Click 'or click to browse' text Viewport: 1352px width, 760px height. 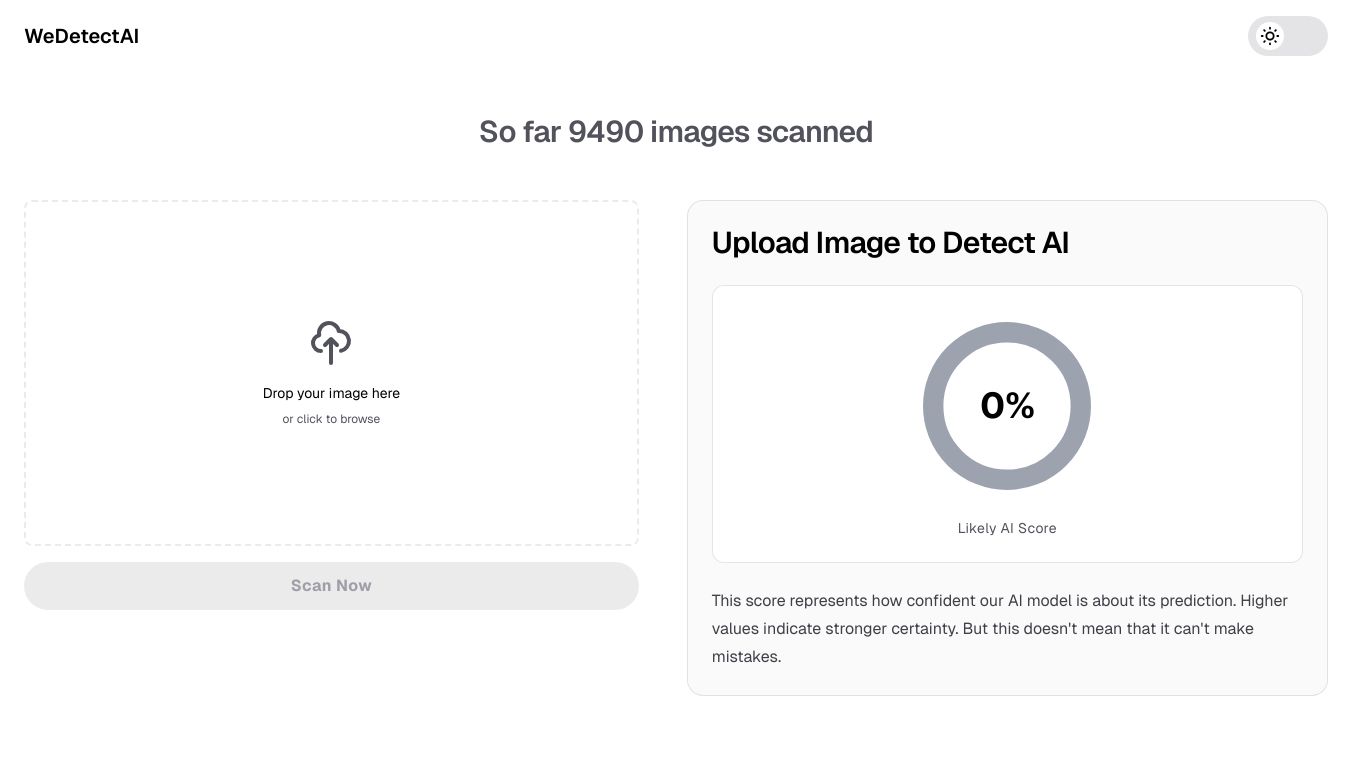331,419
